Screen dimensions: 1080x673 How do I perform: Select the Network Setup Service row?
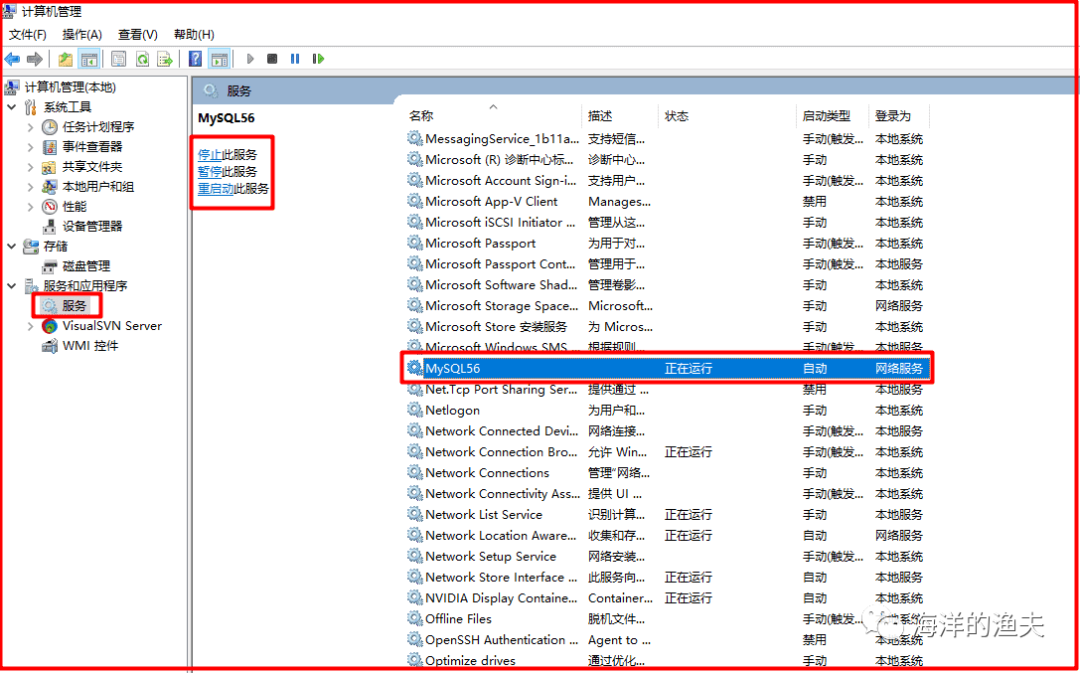pos(667,557)
